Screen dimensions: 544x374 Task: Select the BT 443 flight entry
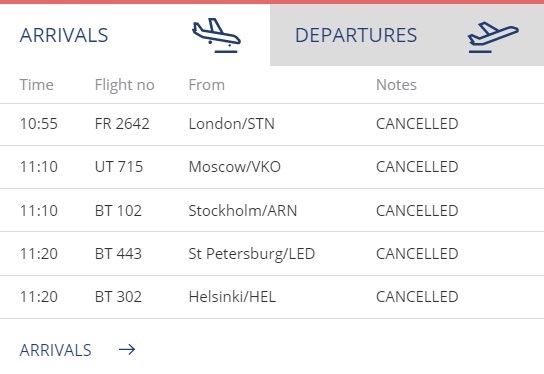click(272, 254)
